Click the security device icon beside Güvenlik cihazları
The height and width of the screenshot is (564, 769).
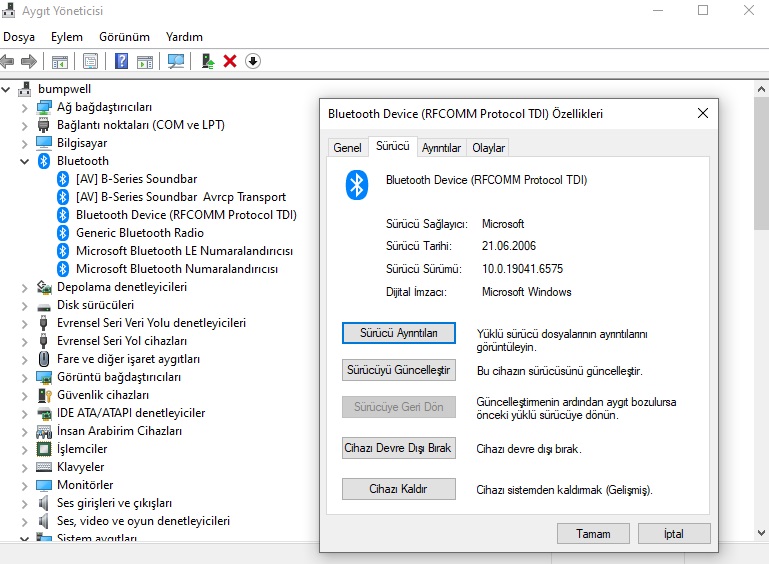[x=45, y=395]
